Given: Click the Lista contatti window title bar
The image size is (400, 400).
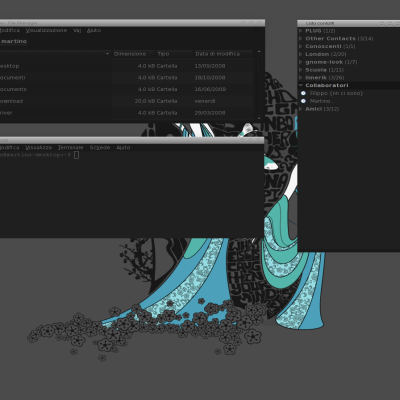Looking at the screenshot, I should tap(348, 23).
